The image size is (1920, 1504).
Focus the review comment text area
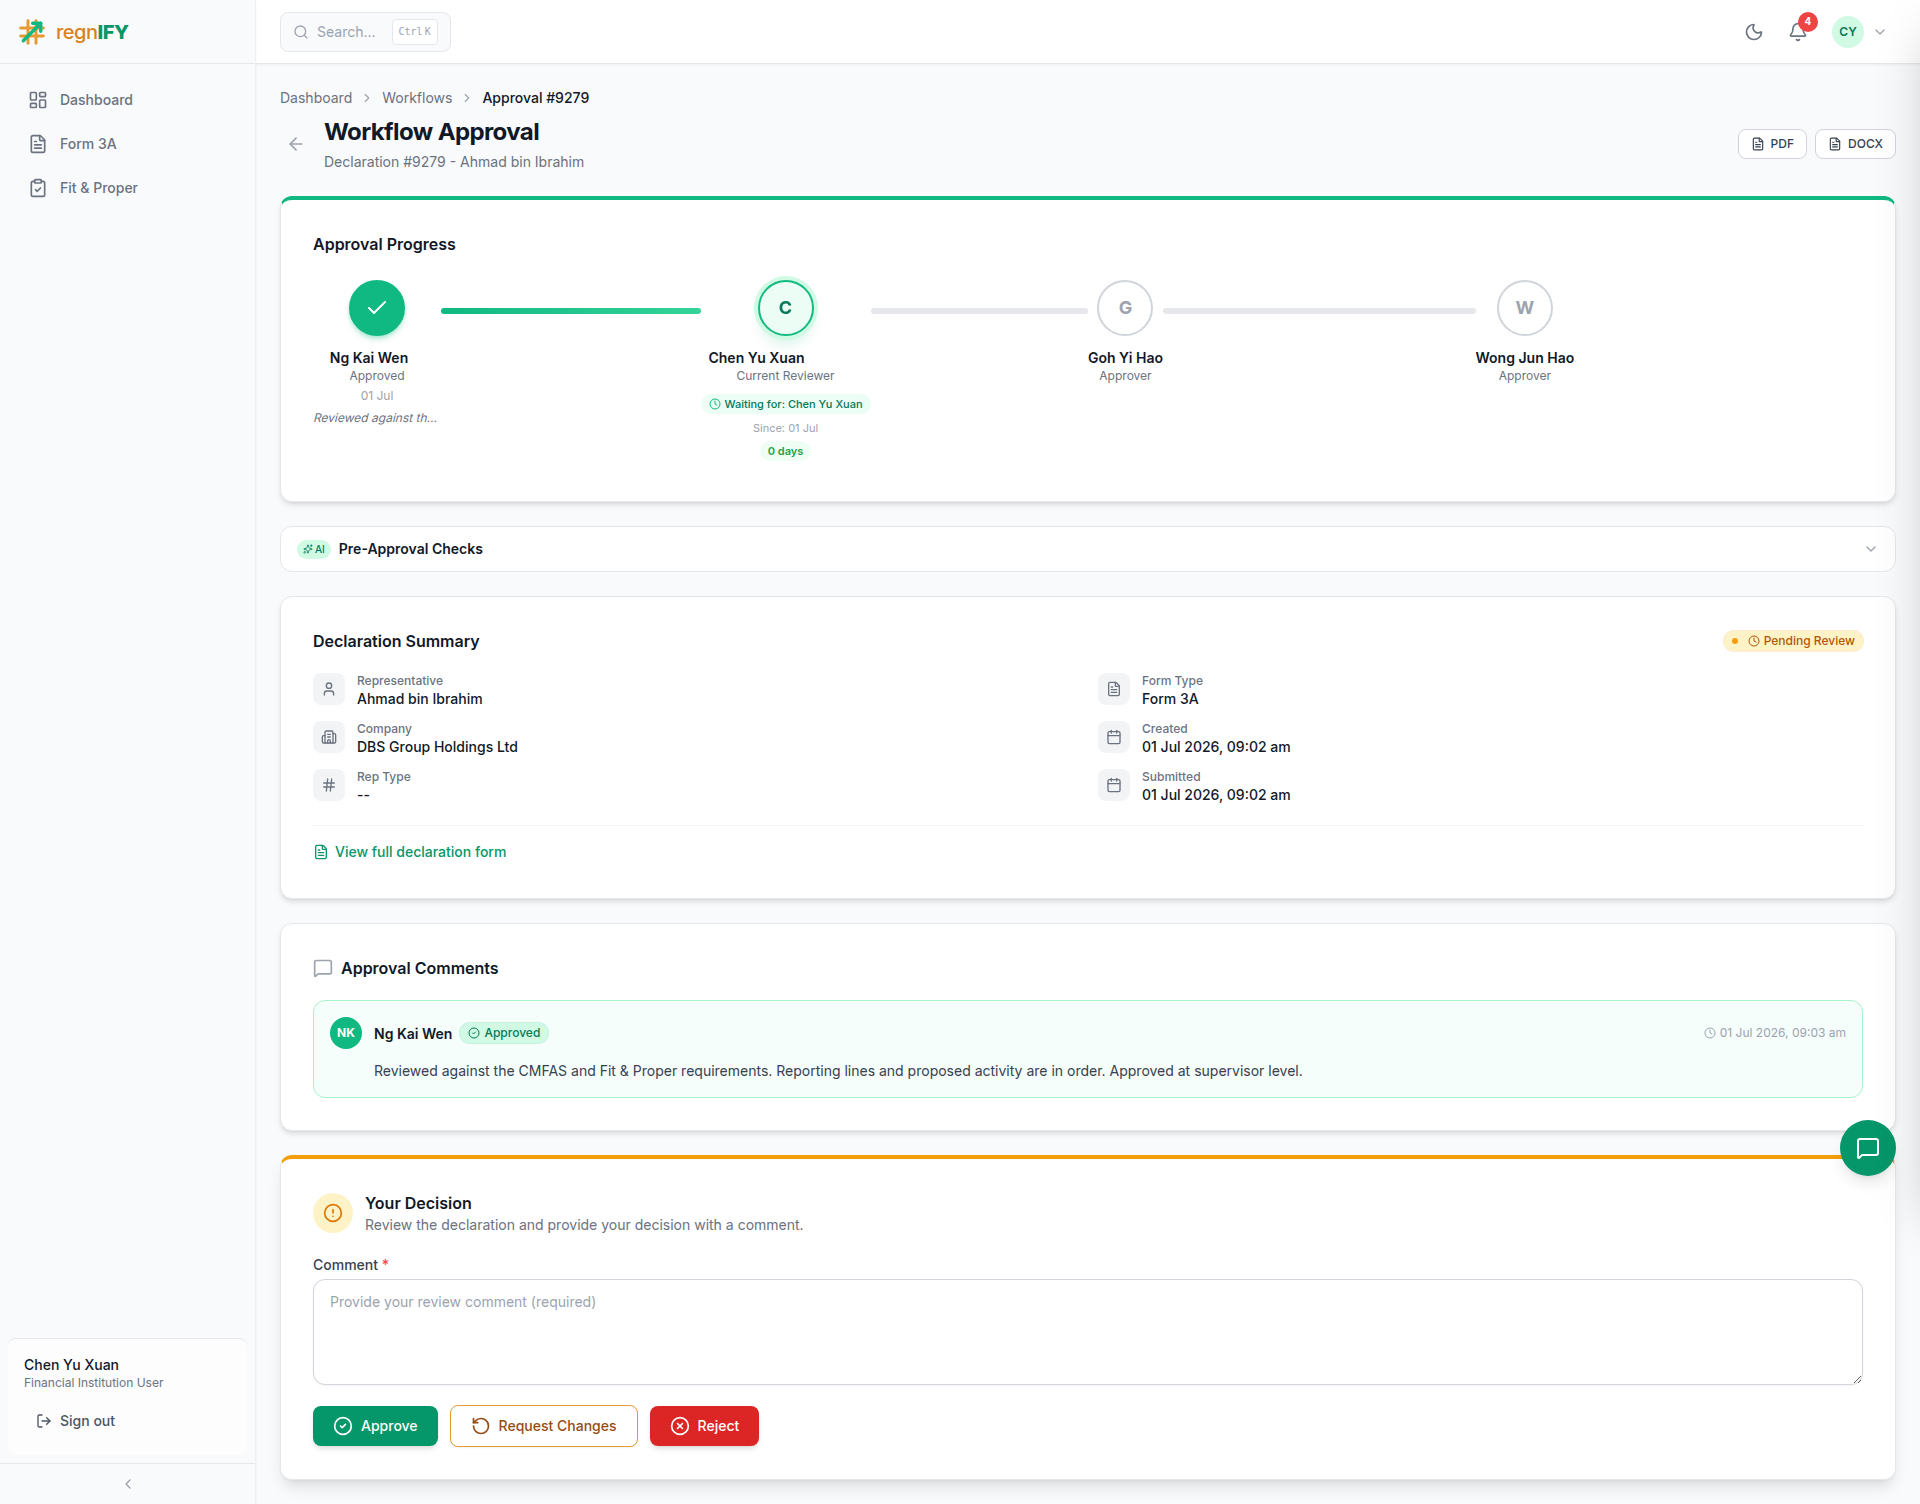pyautogui.click(x=1088, y=1332)
